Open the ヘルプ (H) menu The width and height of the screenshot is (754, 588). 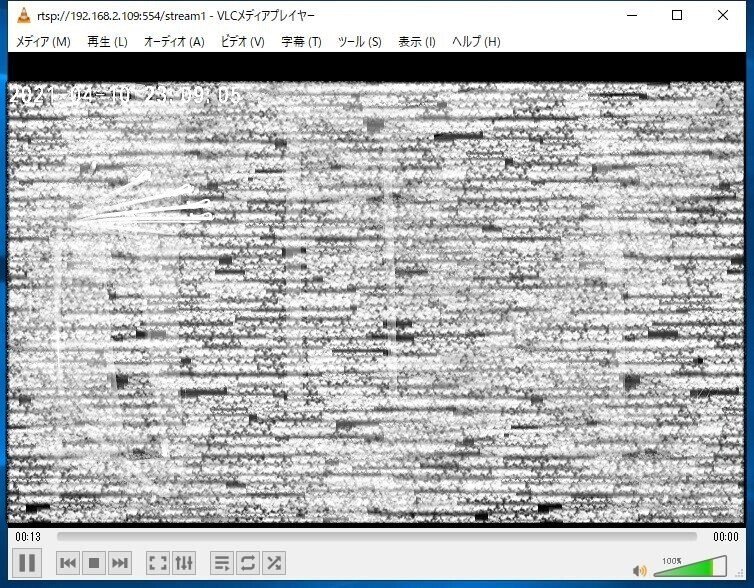(x=476, y=42)
